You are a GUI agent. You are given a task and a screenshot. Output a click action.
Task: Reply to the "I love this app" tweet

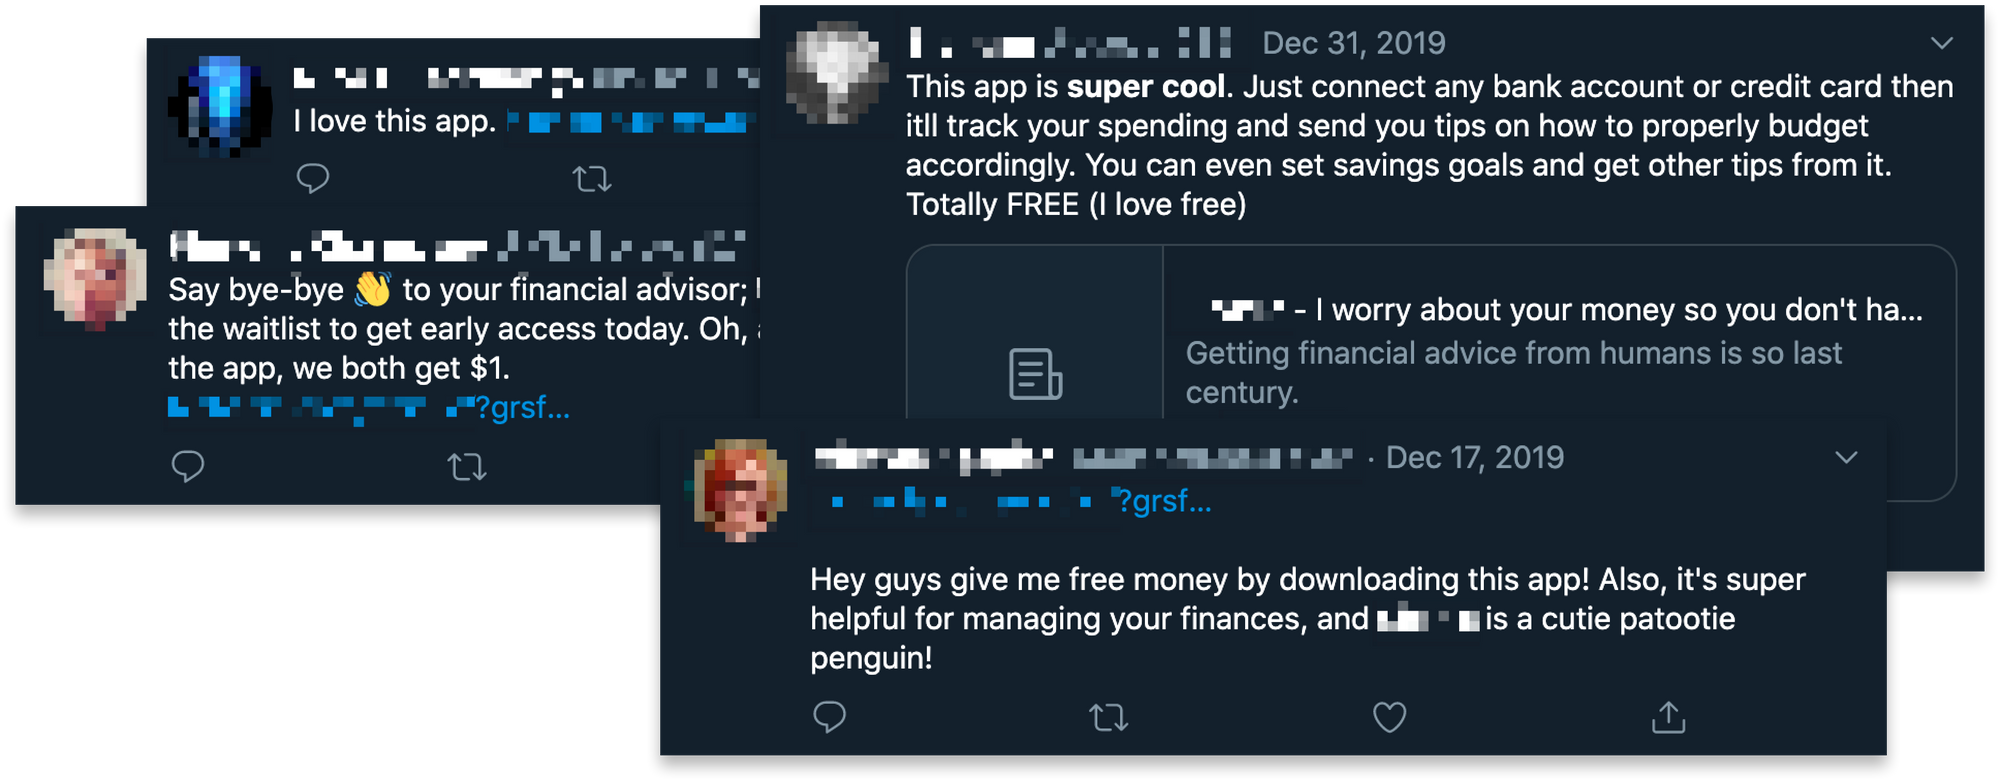pyautogui.click(x=313, y=178)
